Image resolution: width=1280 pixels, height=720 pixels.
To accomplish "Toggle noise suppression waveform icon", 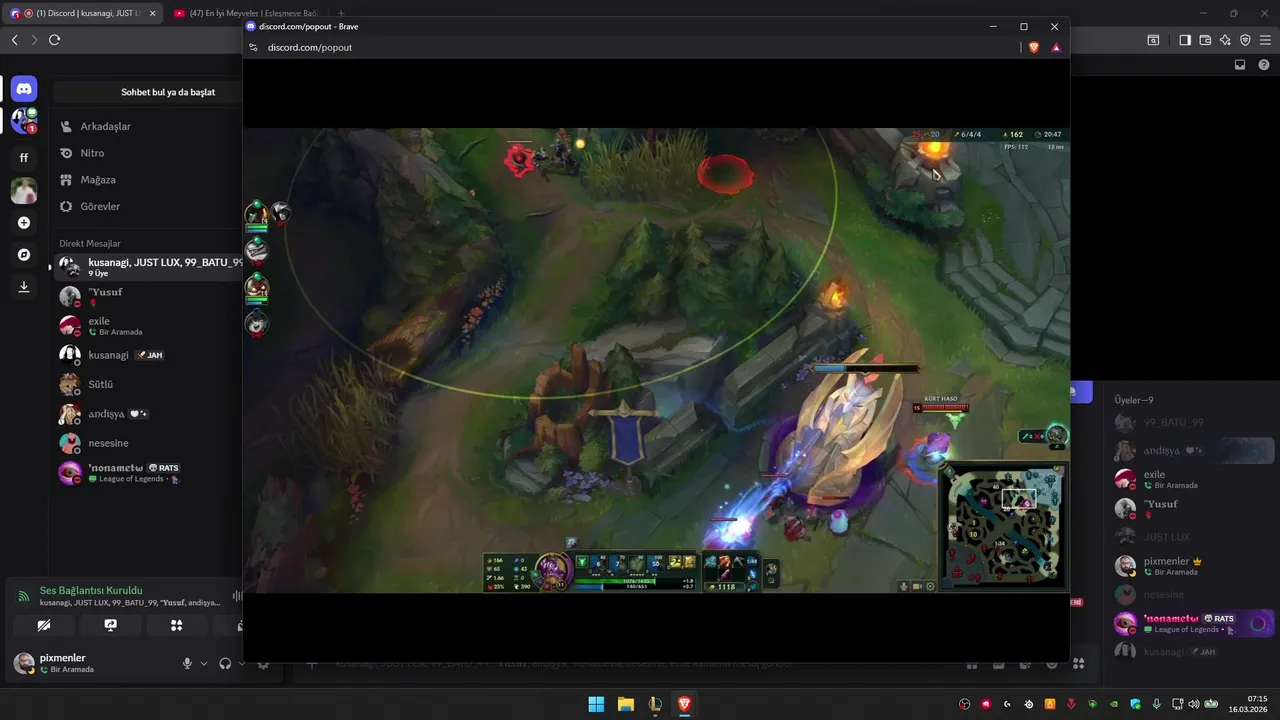I will [x=237, y=596].
